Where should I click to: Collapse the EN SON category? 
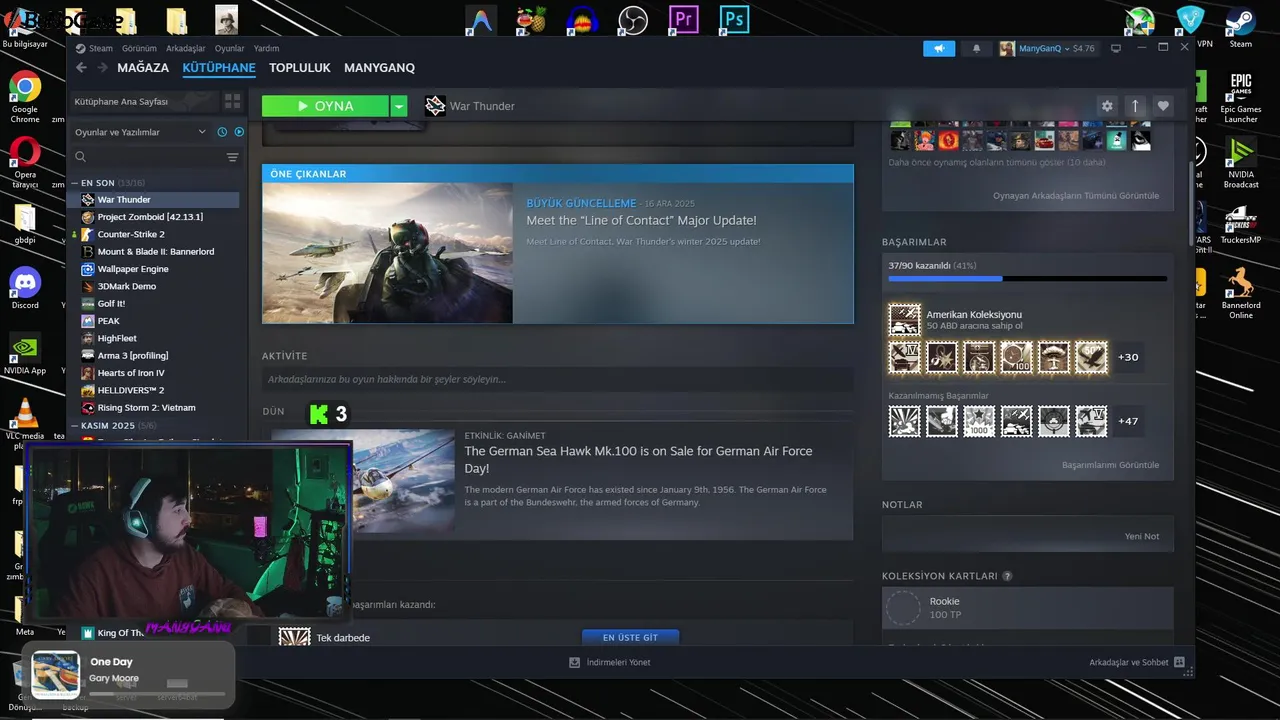click(75, 183)
